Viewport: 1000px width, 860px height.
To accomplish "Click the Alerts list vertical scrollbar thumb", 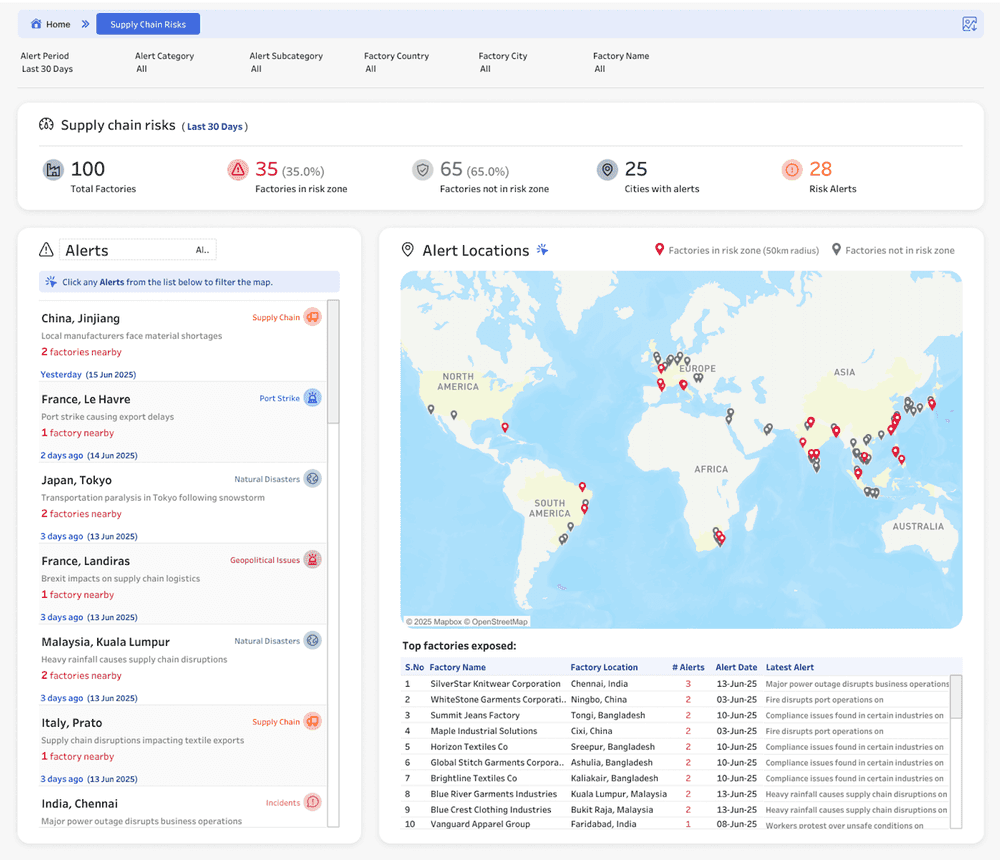I will (x=333, y=362).
